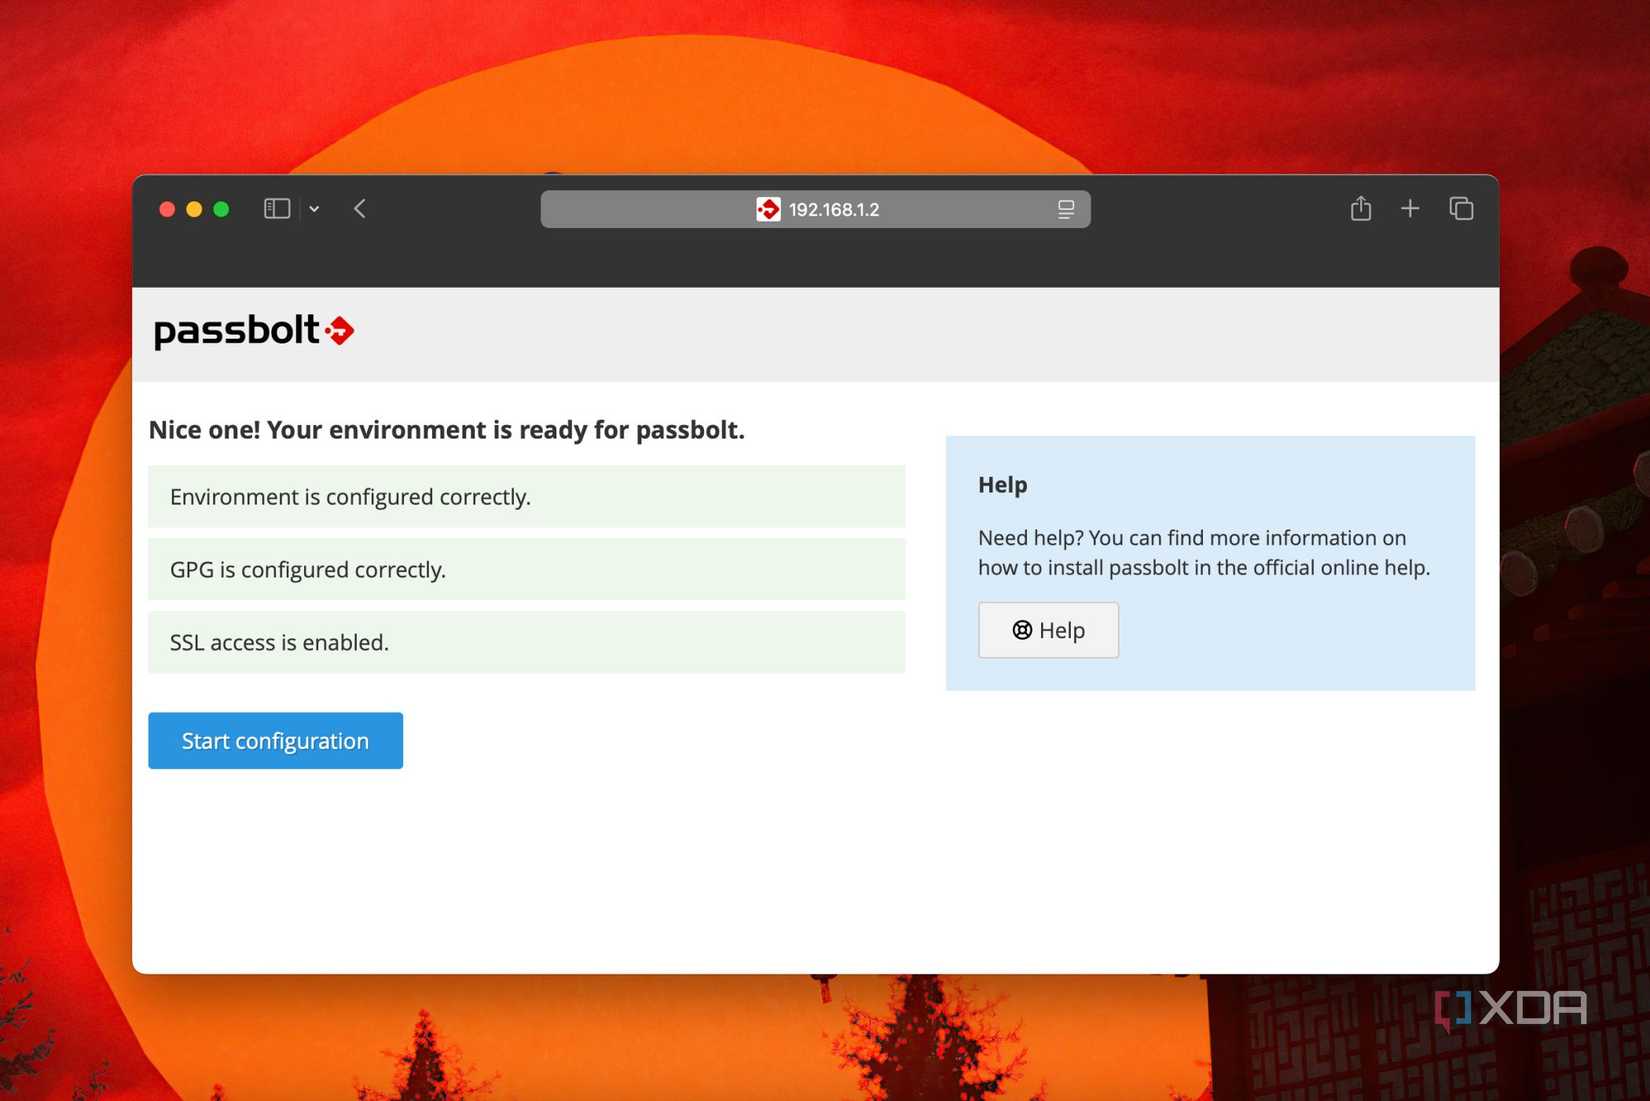Open the official online help link
The width and height of the screenshot is (1650, 1101).
[x=1342, y=567]
